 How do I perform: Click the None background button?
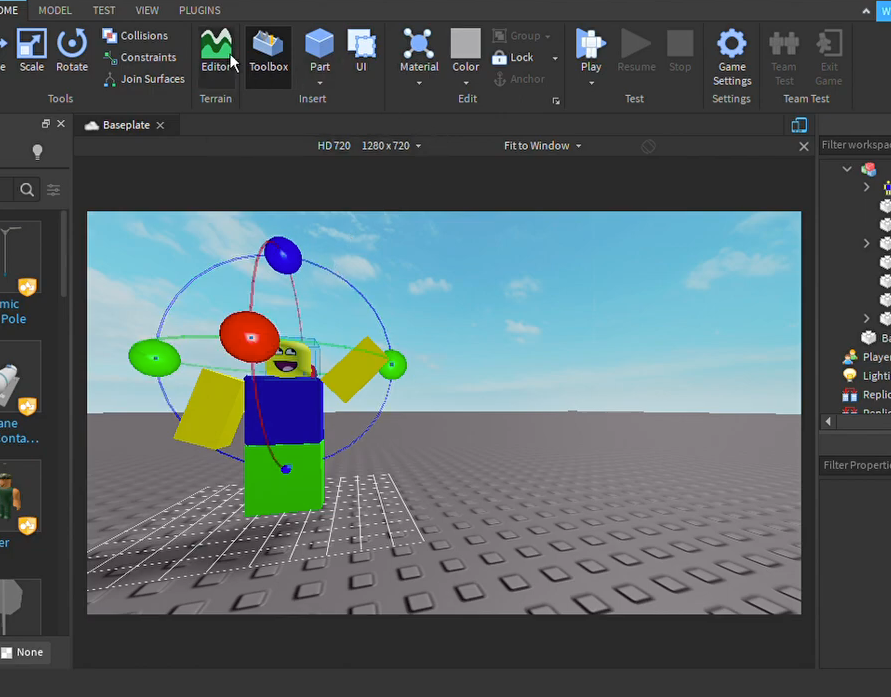pyautogui.click(x=23, y=652)
